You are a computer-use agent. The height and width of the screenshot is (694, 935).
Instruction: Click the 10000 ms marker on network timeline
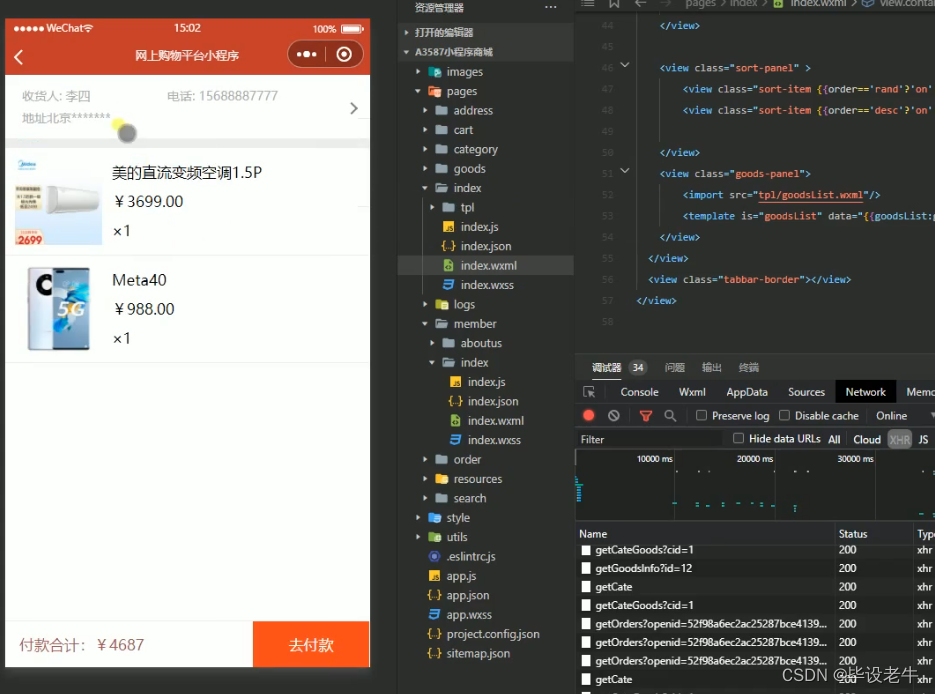click(x=654, y=458)
